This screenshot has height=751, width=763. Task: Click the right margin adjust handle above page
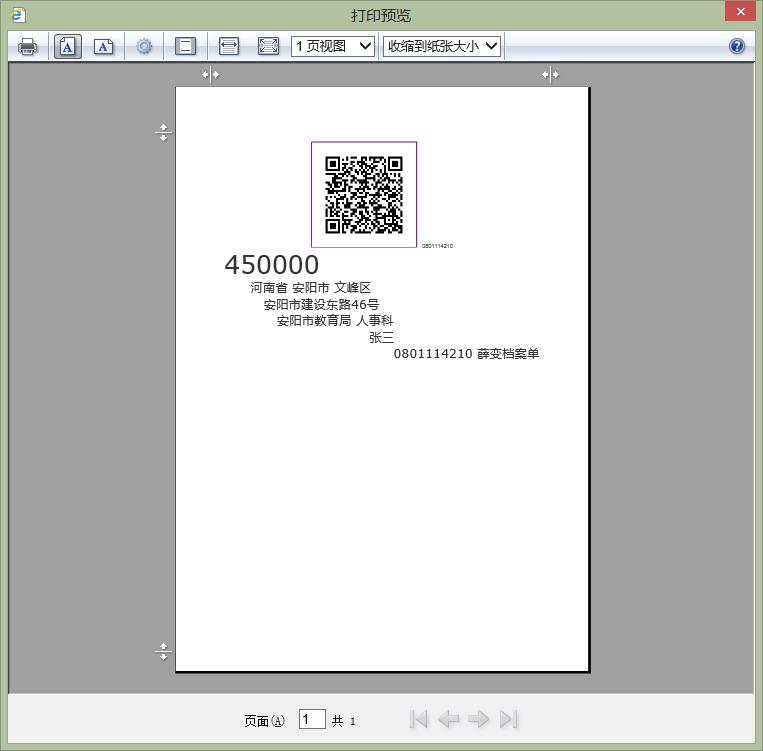(550, 74)
